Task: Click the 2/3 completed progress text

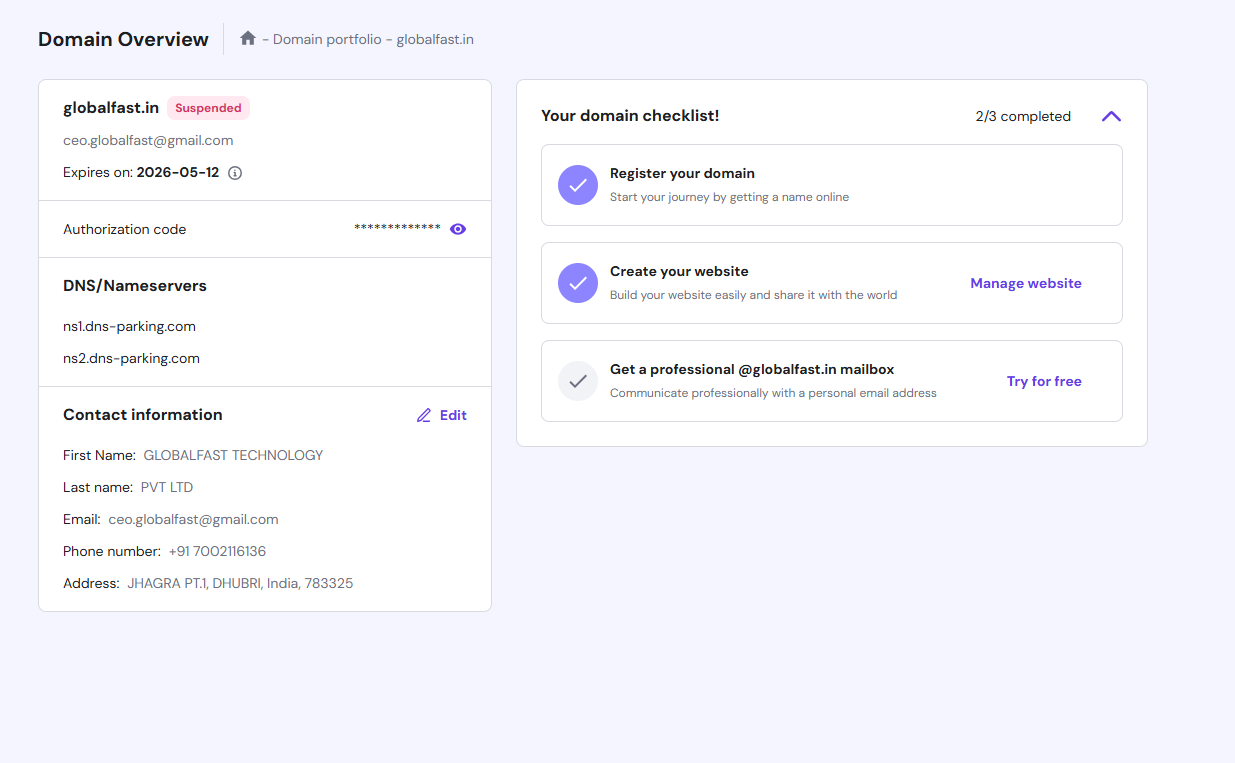Action: (x=1022, y=117)
